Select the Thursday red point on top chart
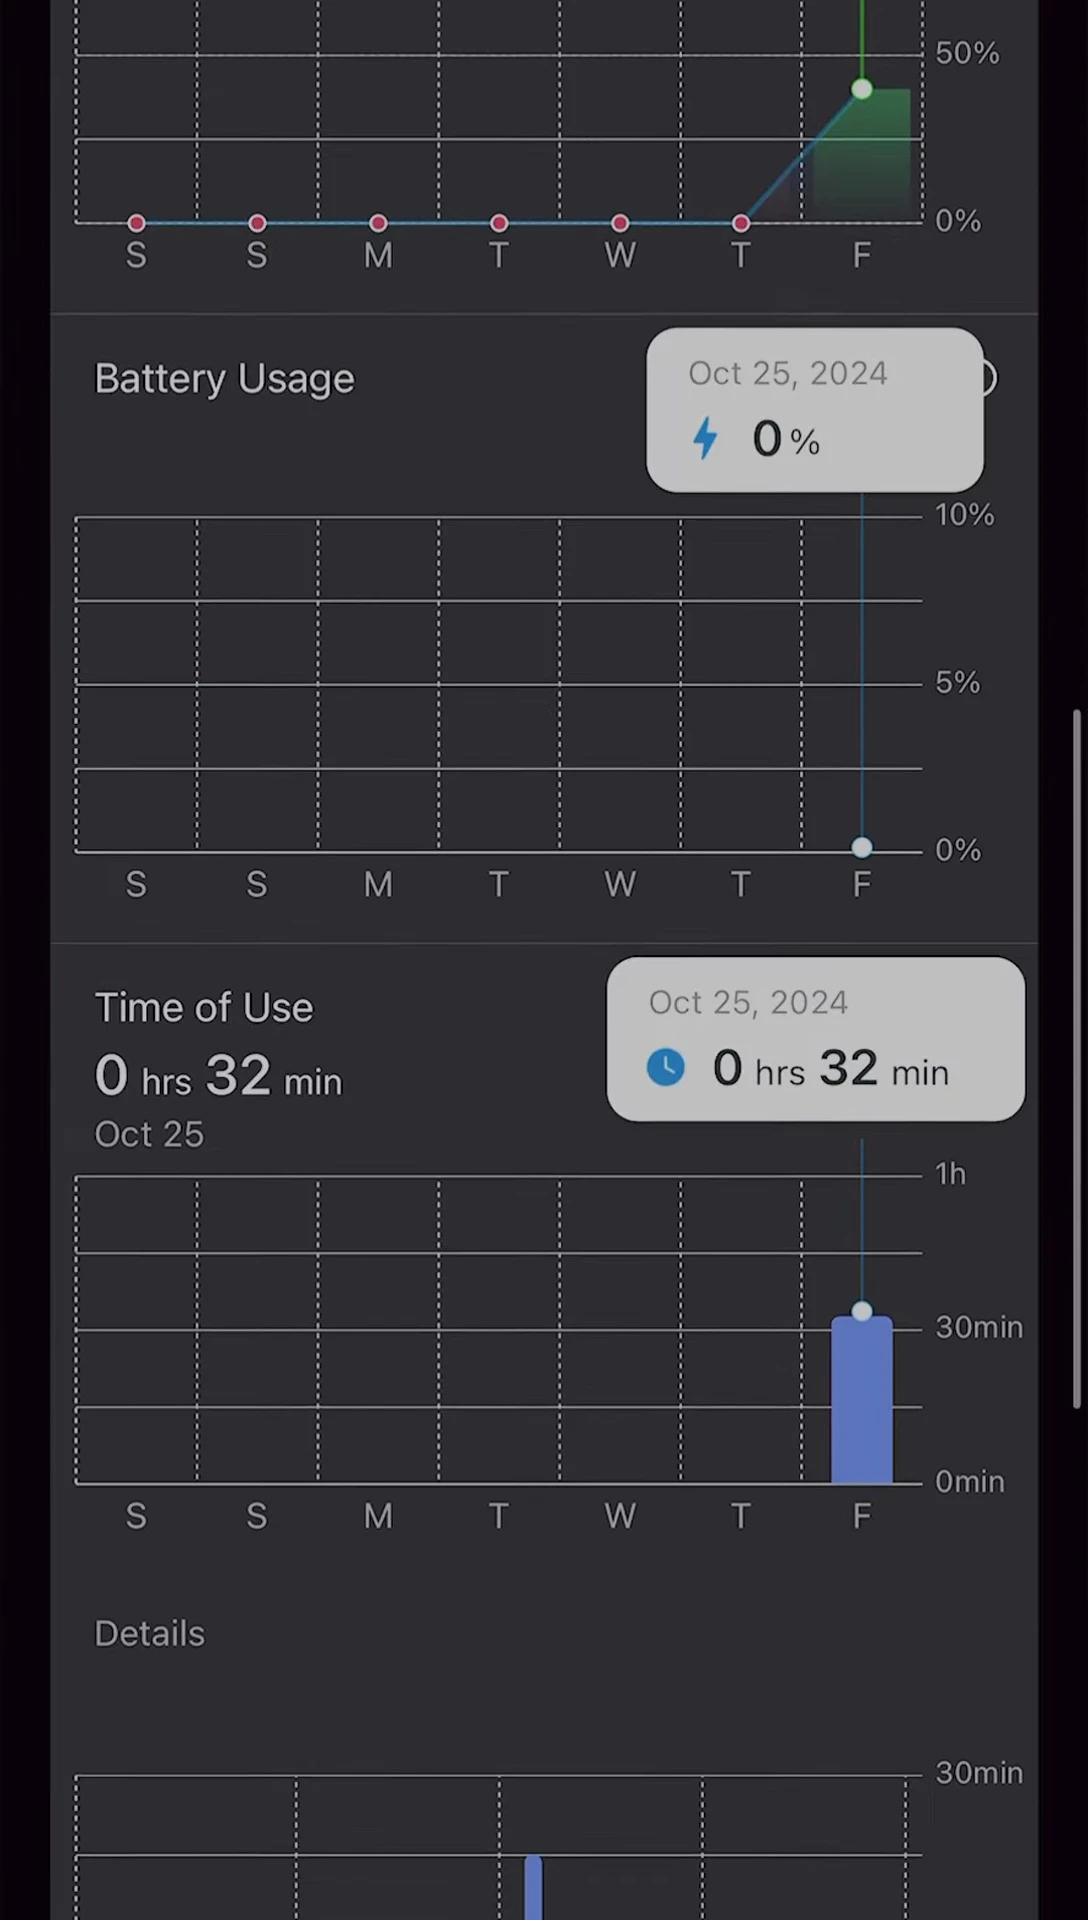The image size is (1088, 1920). [741, 223]
